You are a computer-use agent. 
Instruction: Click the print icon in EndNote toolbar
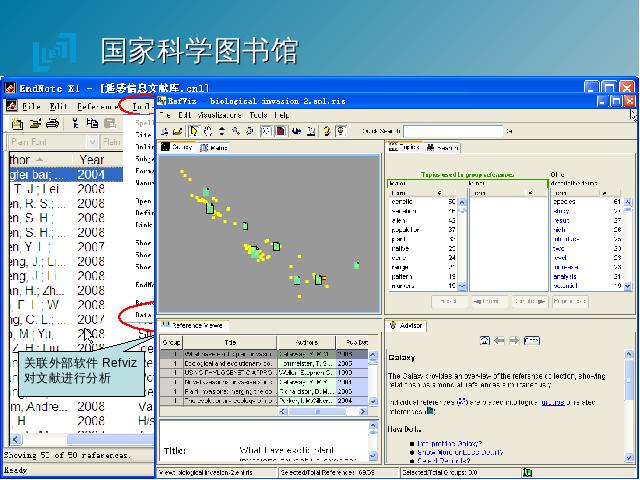53,123
